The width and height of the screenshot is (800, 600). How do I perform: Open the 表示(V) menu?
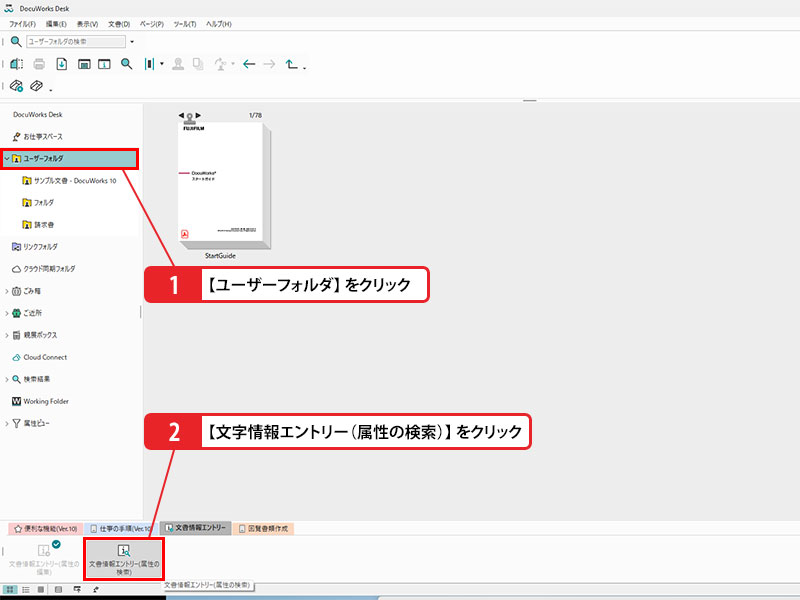[x=87, y=24]
